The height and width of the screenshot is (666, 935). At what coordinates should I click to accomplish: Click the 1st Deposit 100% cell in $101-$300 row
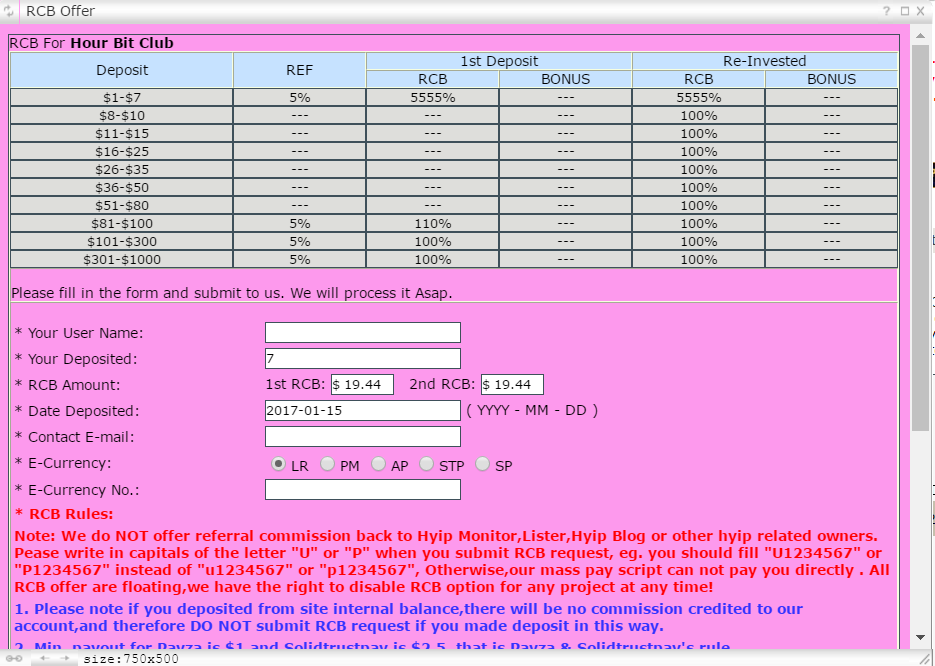pos(433,241)
